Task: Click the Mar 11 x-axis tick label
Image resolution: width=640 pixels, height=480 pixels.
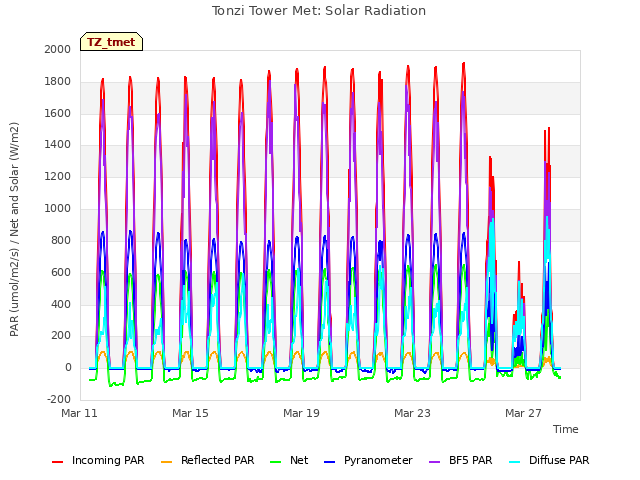Action: click(80, 413)
